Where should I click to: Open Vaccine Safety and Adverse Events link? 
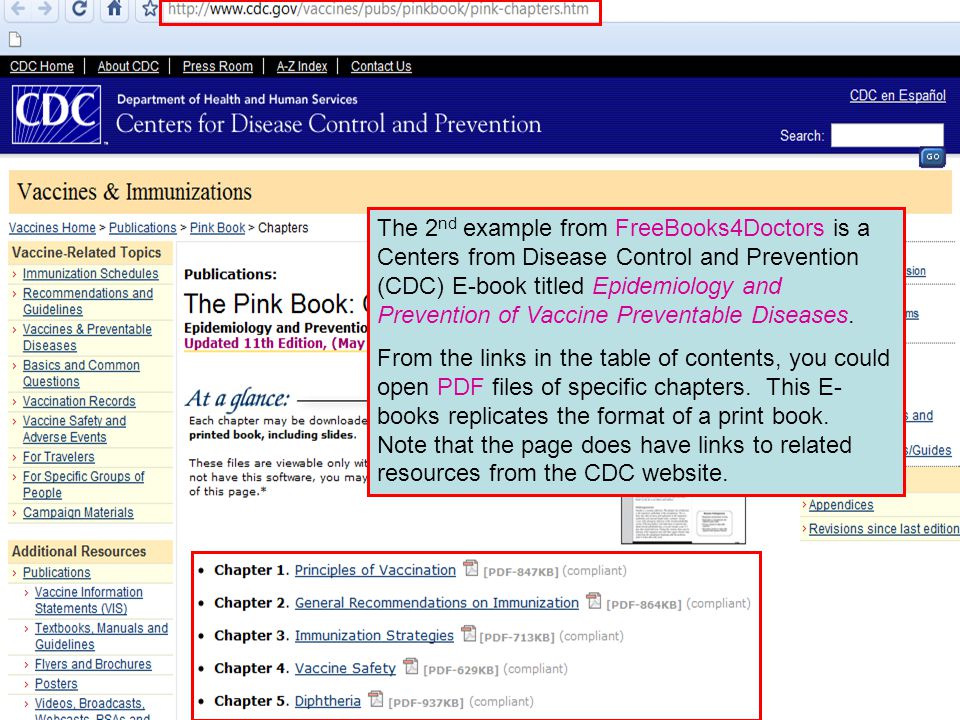[x=74, y=429]
